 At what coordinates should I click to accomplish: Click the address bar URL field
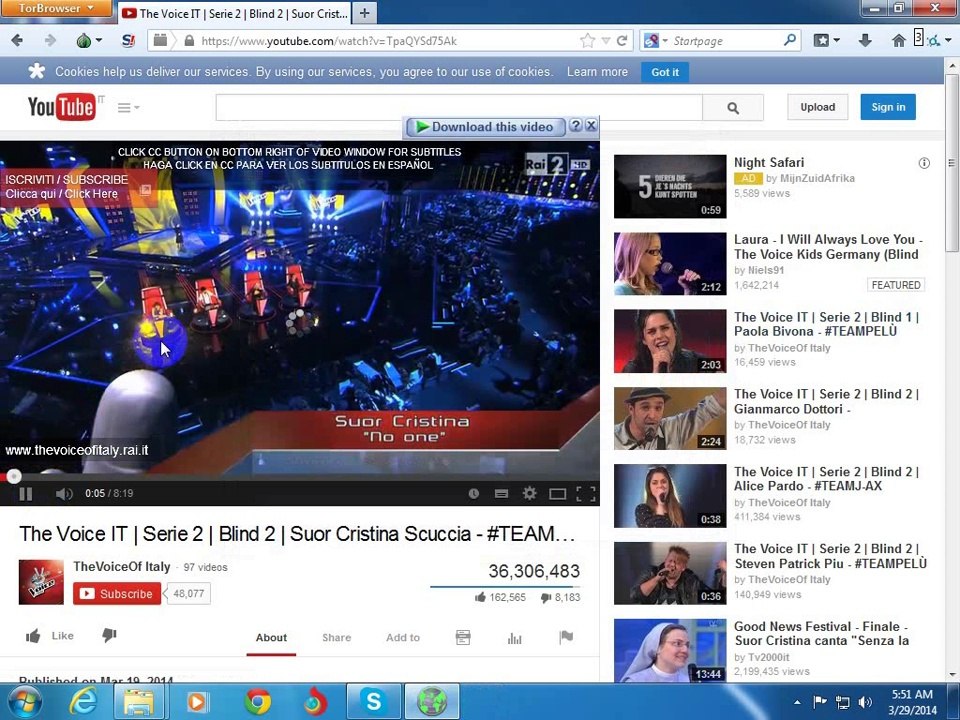380,41
